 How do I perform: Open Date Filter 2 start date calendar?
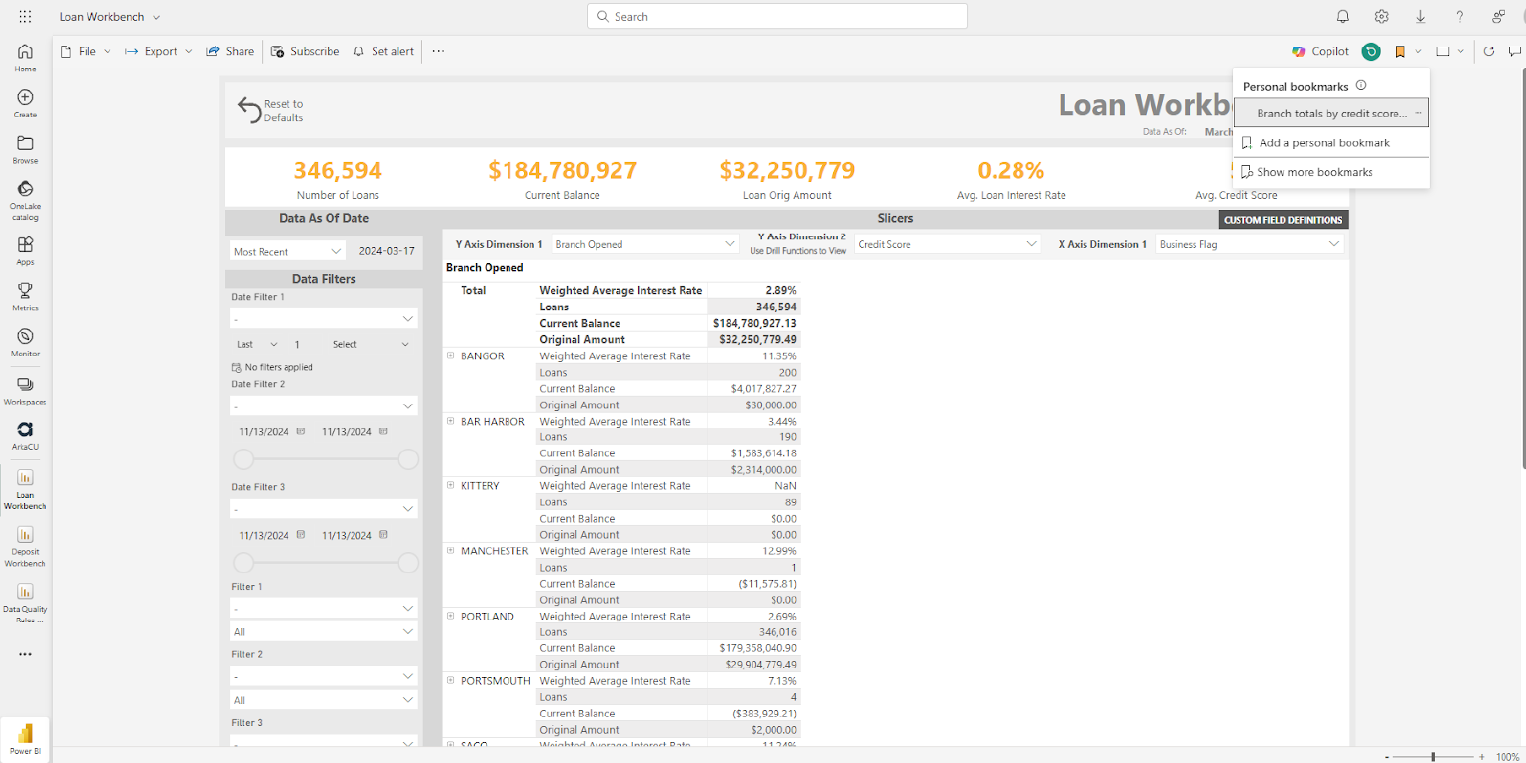coord(301,432)
